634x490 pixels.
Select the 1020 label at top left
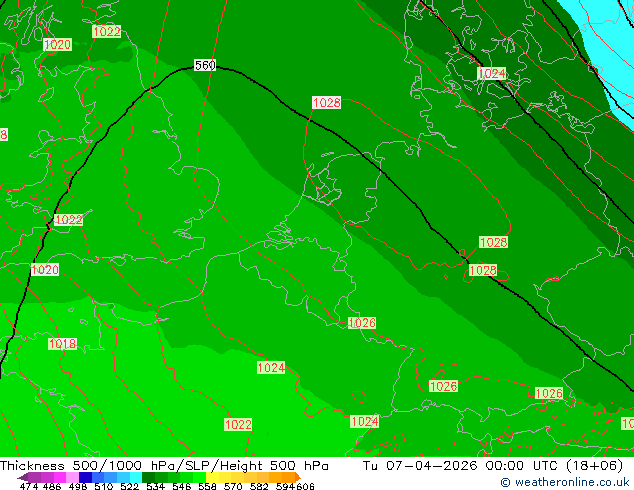pos(57,44)
